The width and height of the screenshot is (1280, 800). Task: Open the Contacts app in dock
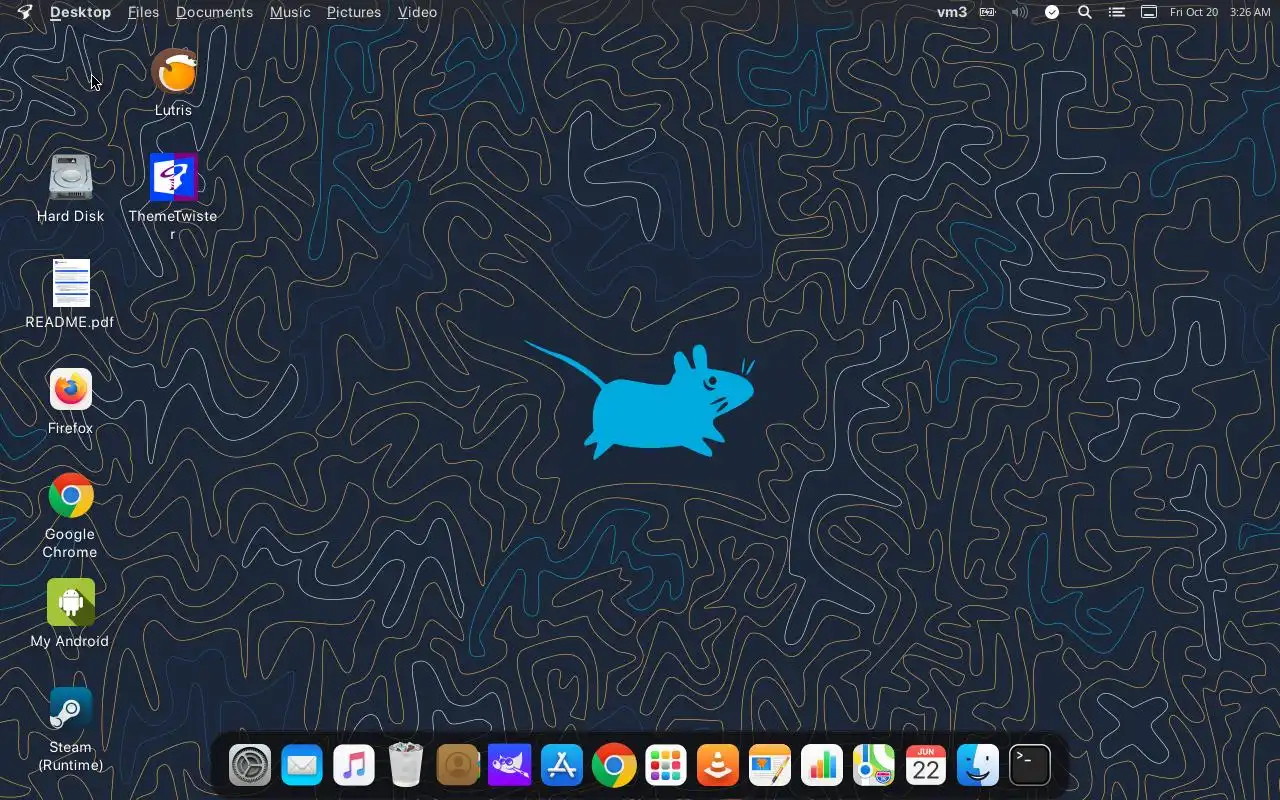458,767
